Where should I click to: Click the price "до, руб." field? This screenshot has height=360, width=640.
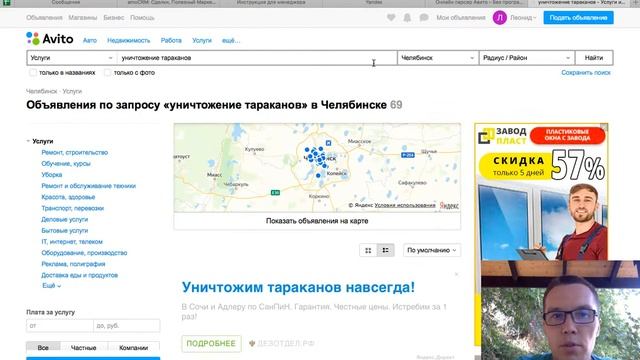coord(127,326)
